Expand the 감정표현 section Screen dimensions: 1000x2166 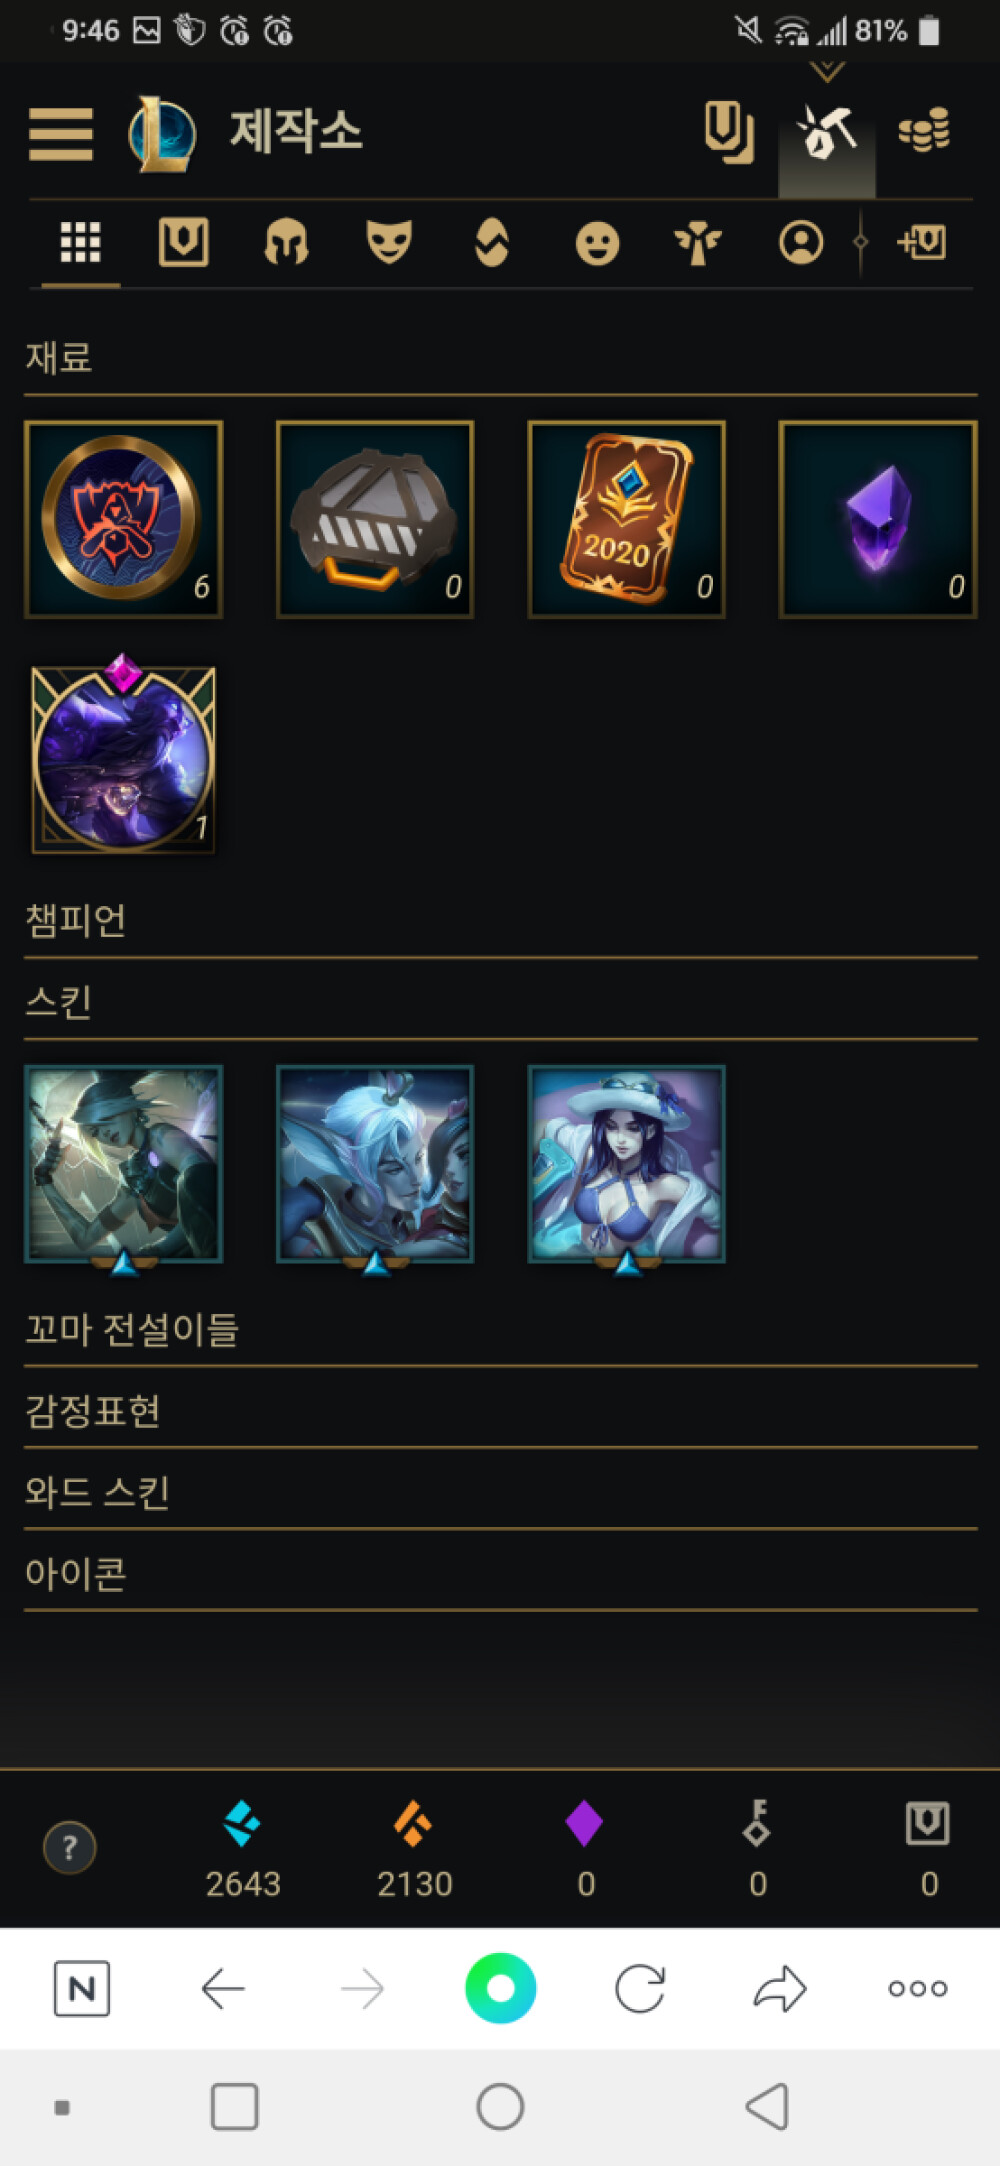[x=500, y=1411]
